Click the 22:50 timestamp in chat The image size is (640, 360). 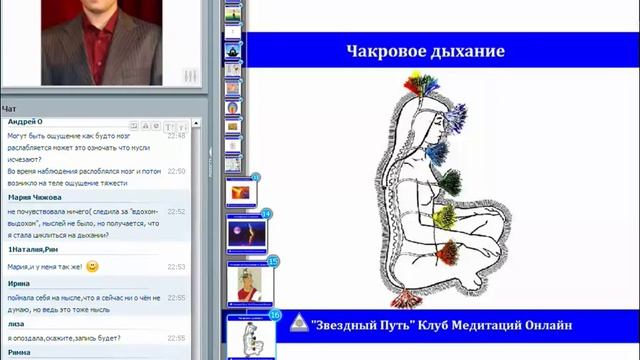pos(176,171)
